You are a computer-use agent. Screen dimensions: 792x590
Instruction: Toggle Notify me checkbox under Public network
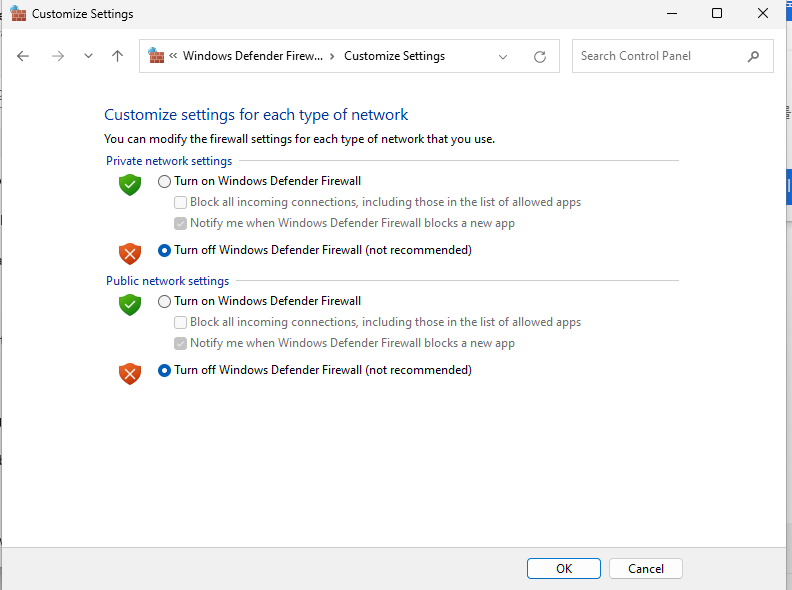pyautogui.click(x=180, y=343)
